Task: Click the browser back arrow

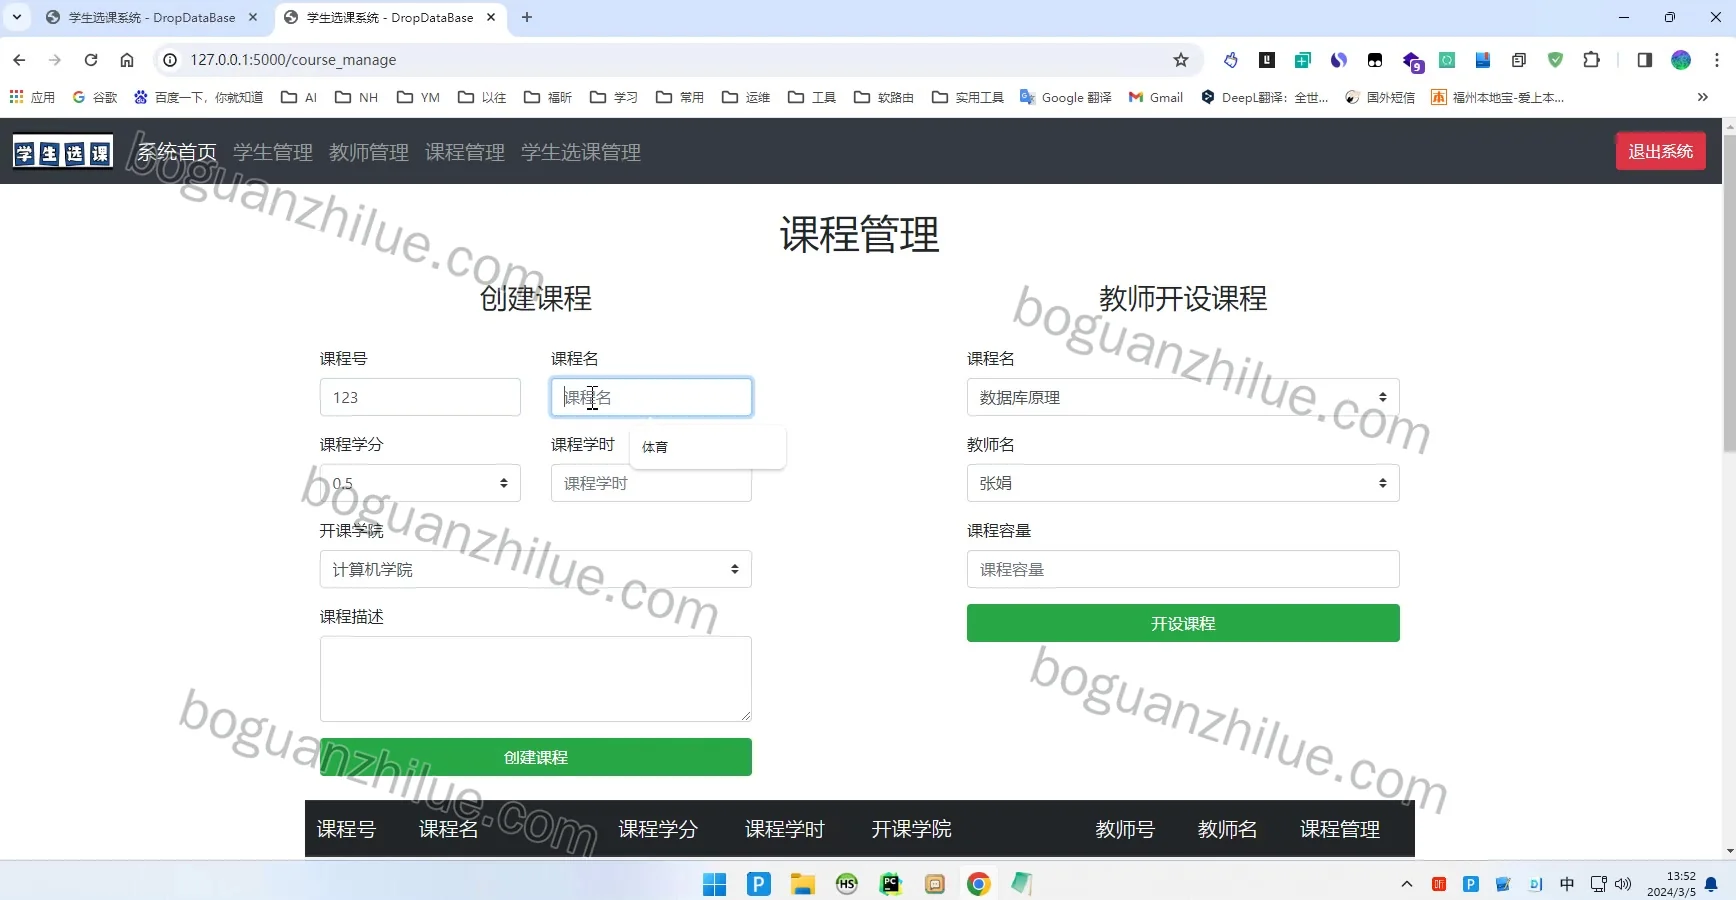Action: (19, 60)
